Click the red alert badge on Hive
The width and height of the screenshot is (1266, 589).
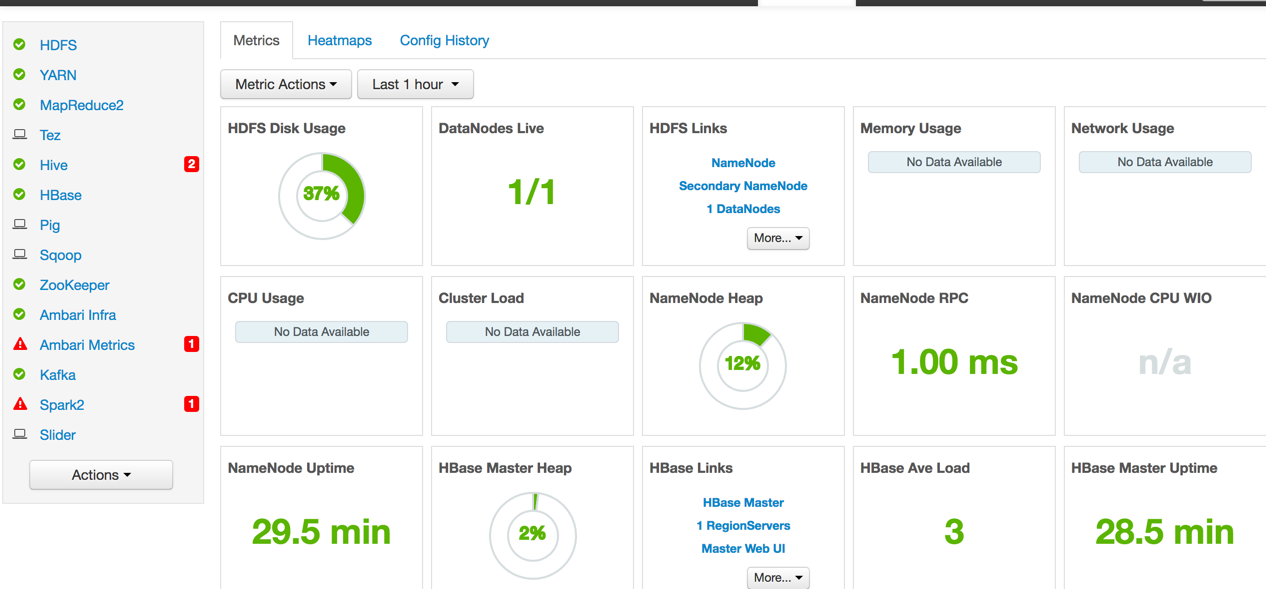191,164
